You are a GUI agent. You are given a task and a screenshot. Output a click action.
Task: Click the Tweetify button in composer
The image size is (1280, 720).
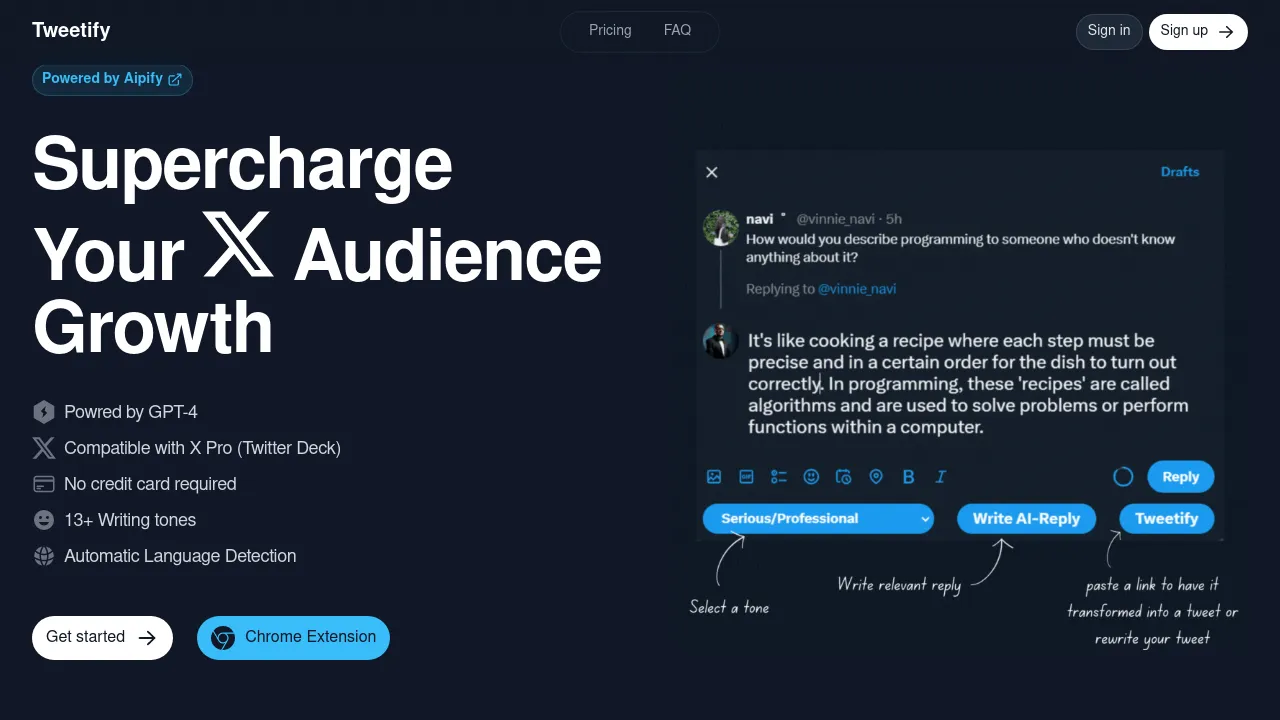(x=1166, y=518)
